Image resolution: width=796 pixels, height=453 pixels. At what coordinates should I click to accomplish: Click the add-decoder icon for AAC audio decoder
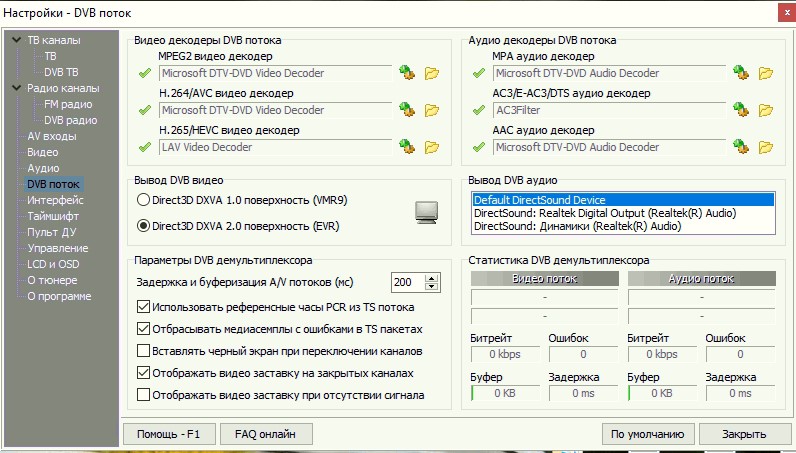click(x=740, y=147)
